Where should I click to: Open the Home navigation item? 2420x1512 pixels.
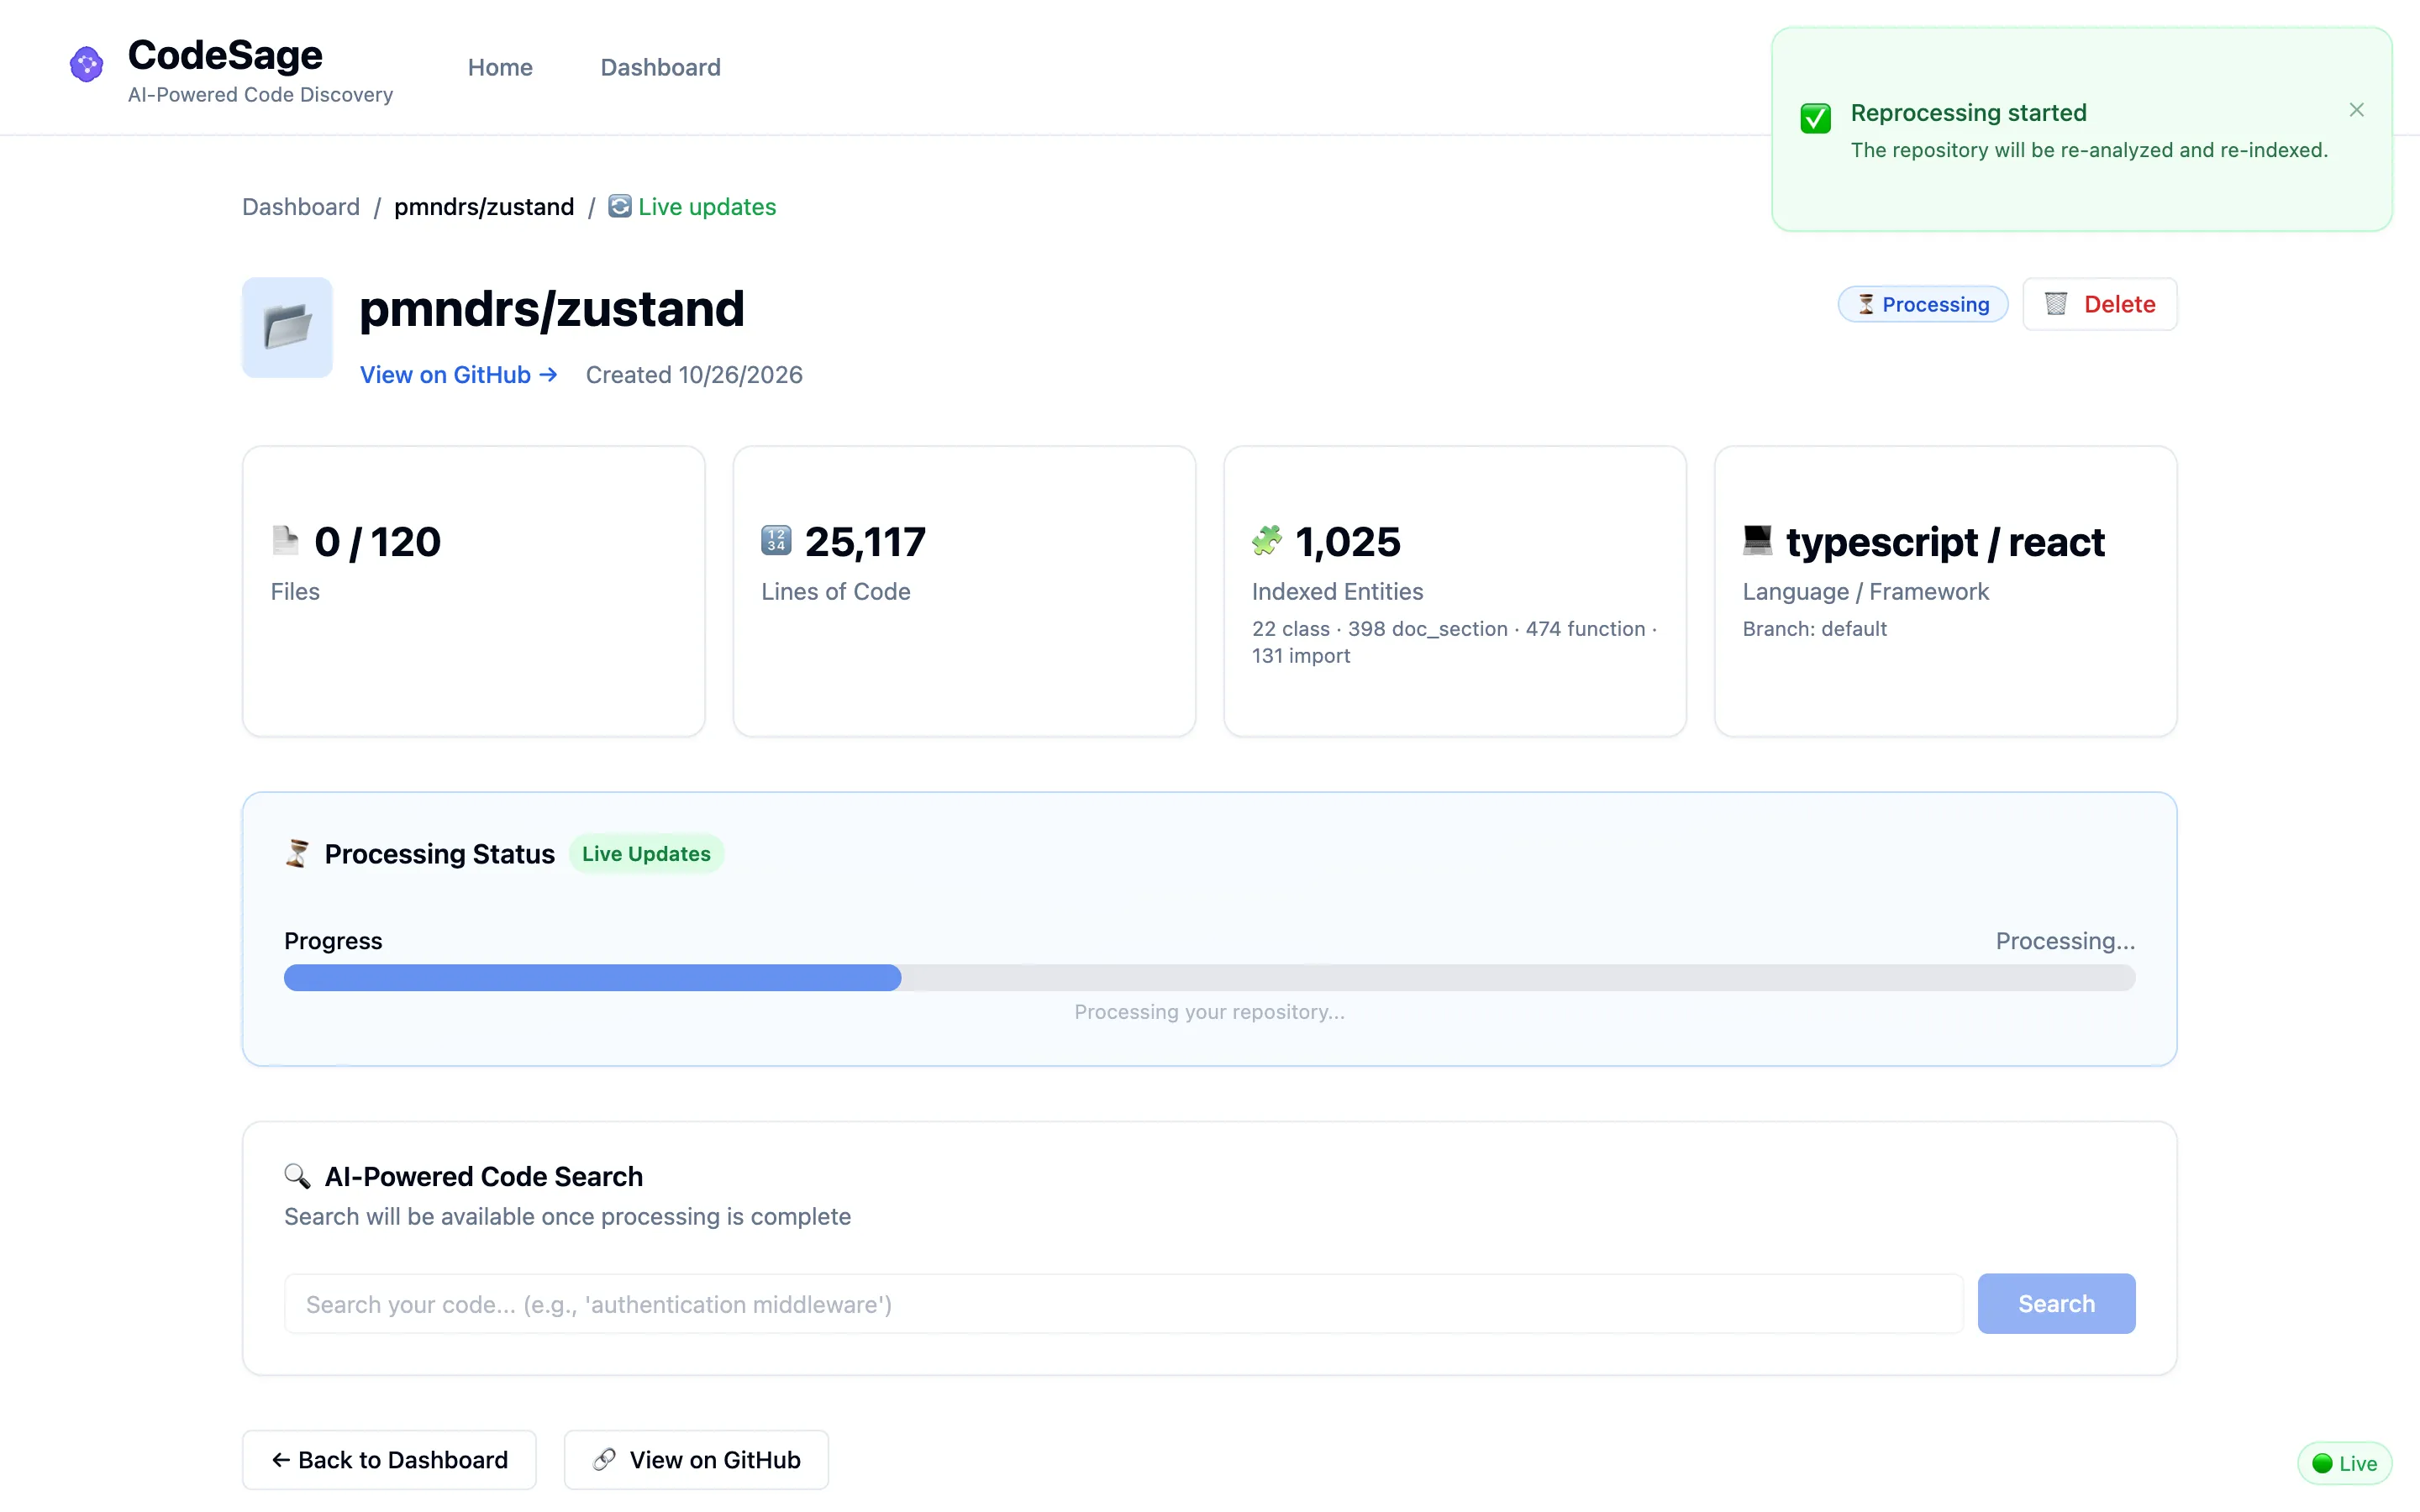coord(500,67)
